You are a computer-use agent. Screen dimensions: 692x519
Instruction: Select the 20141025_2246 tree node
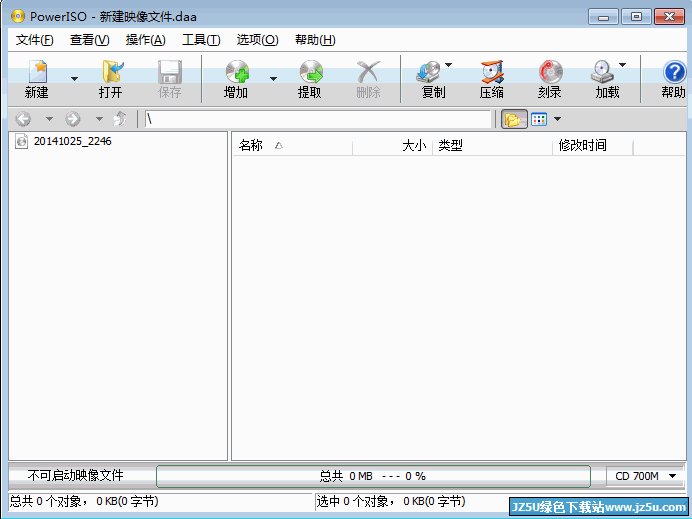[72, 142]
